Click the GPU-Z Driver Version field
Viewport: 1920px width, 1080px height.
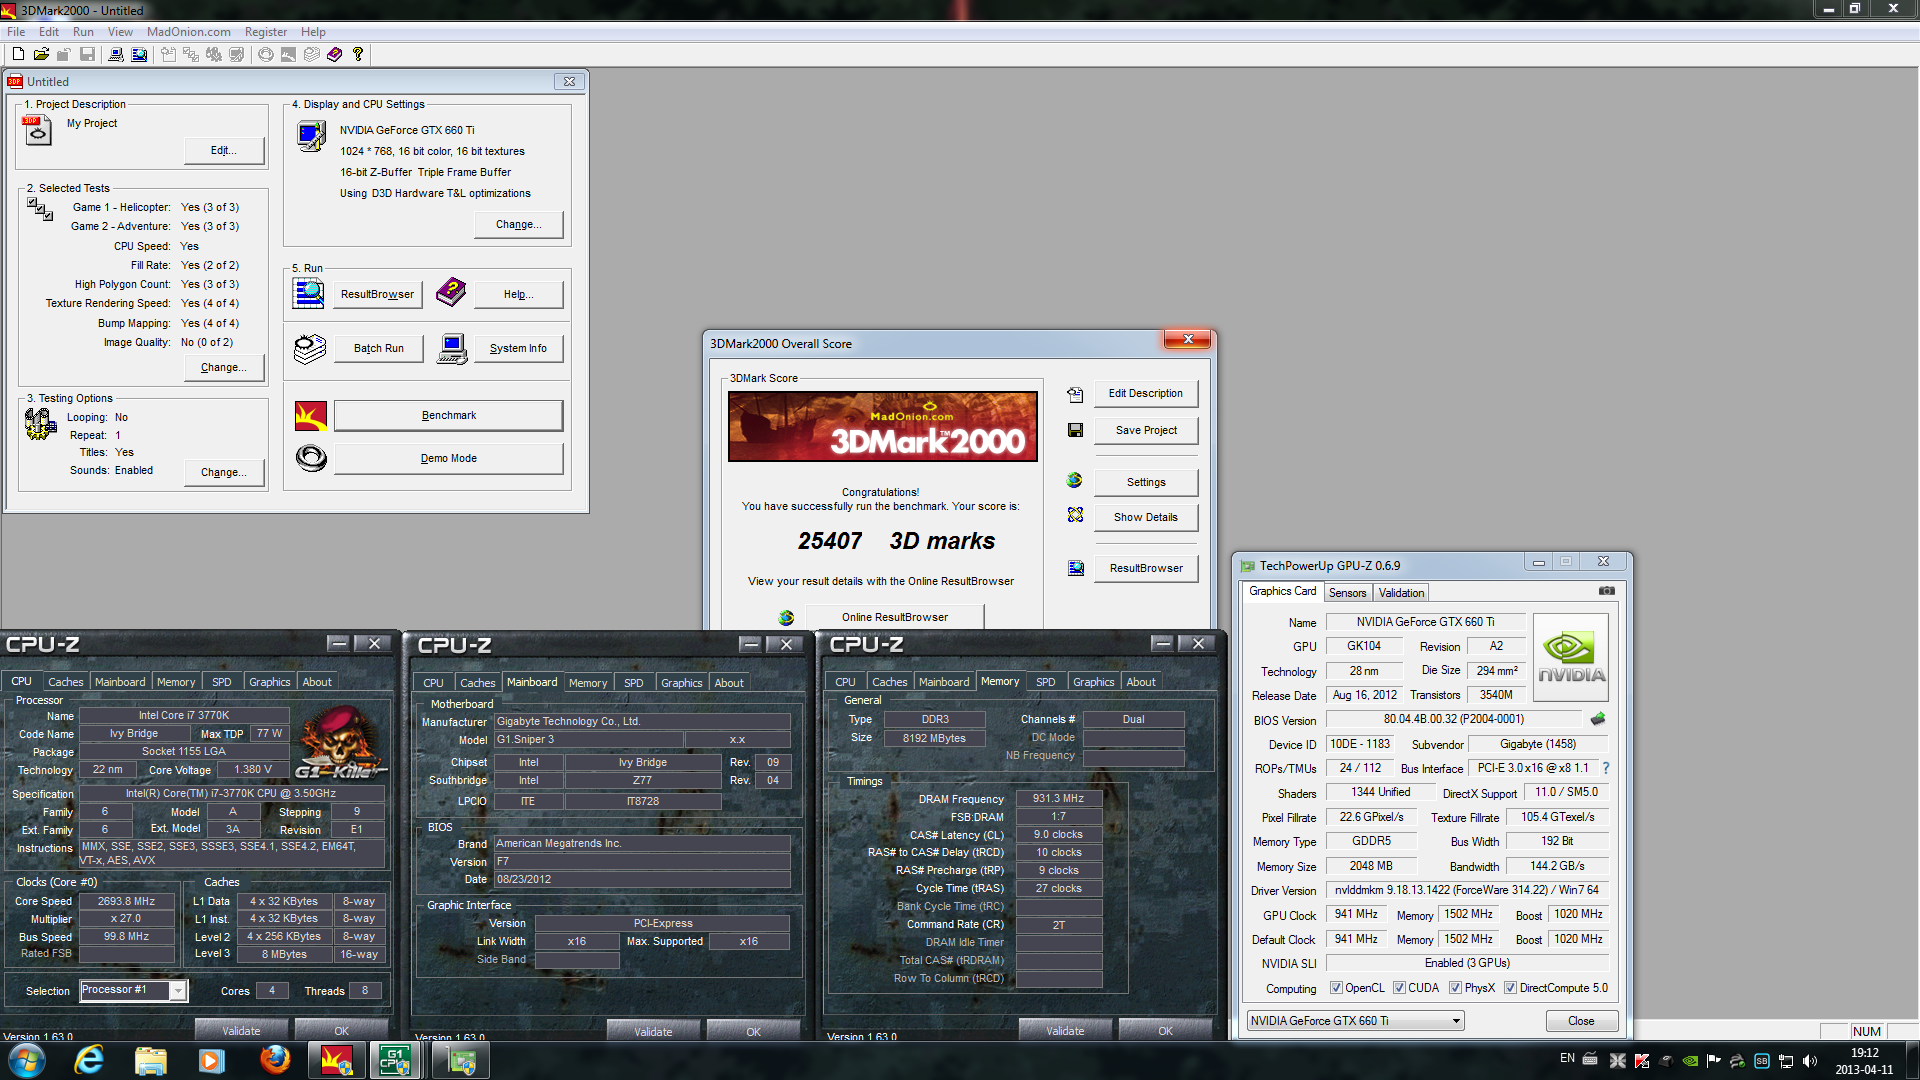coord(1466,890)
